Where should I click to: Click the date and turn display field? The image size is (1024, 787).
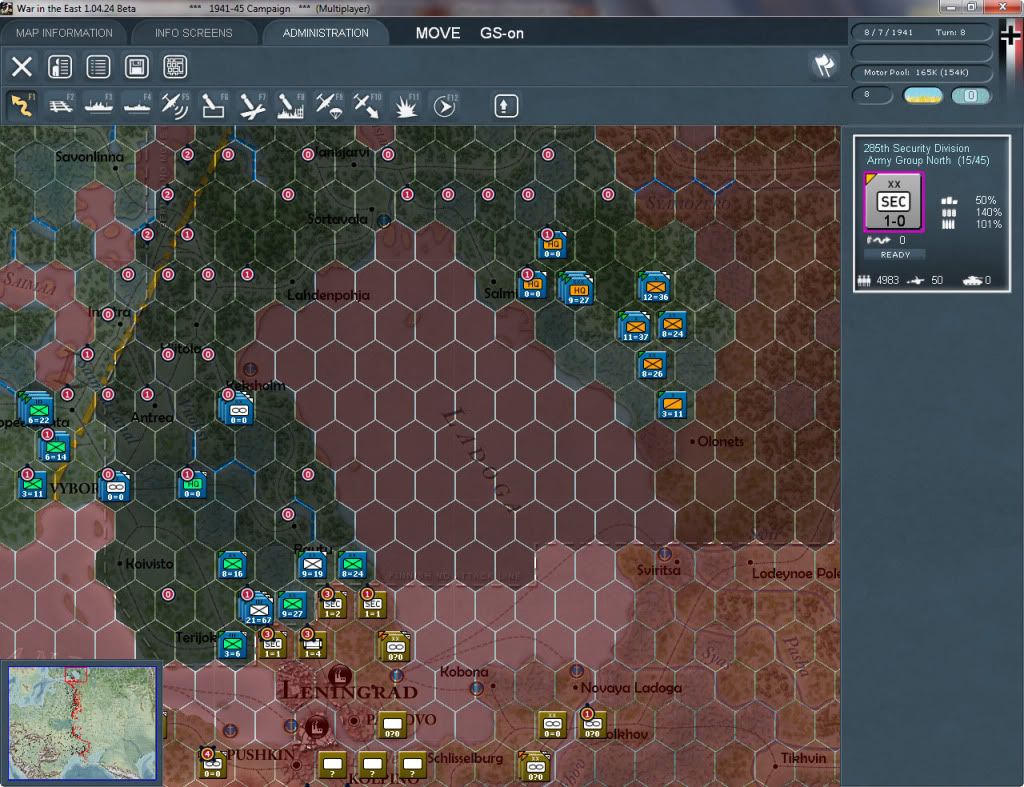(x=921, y=32)
